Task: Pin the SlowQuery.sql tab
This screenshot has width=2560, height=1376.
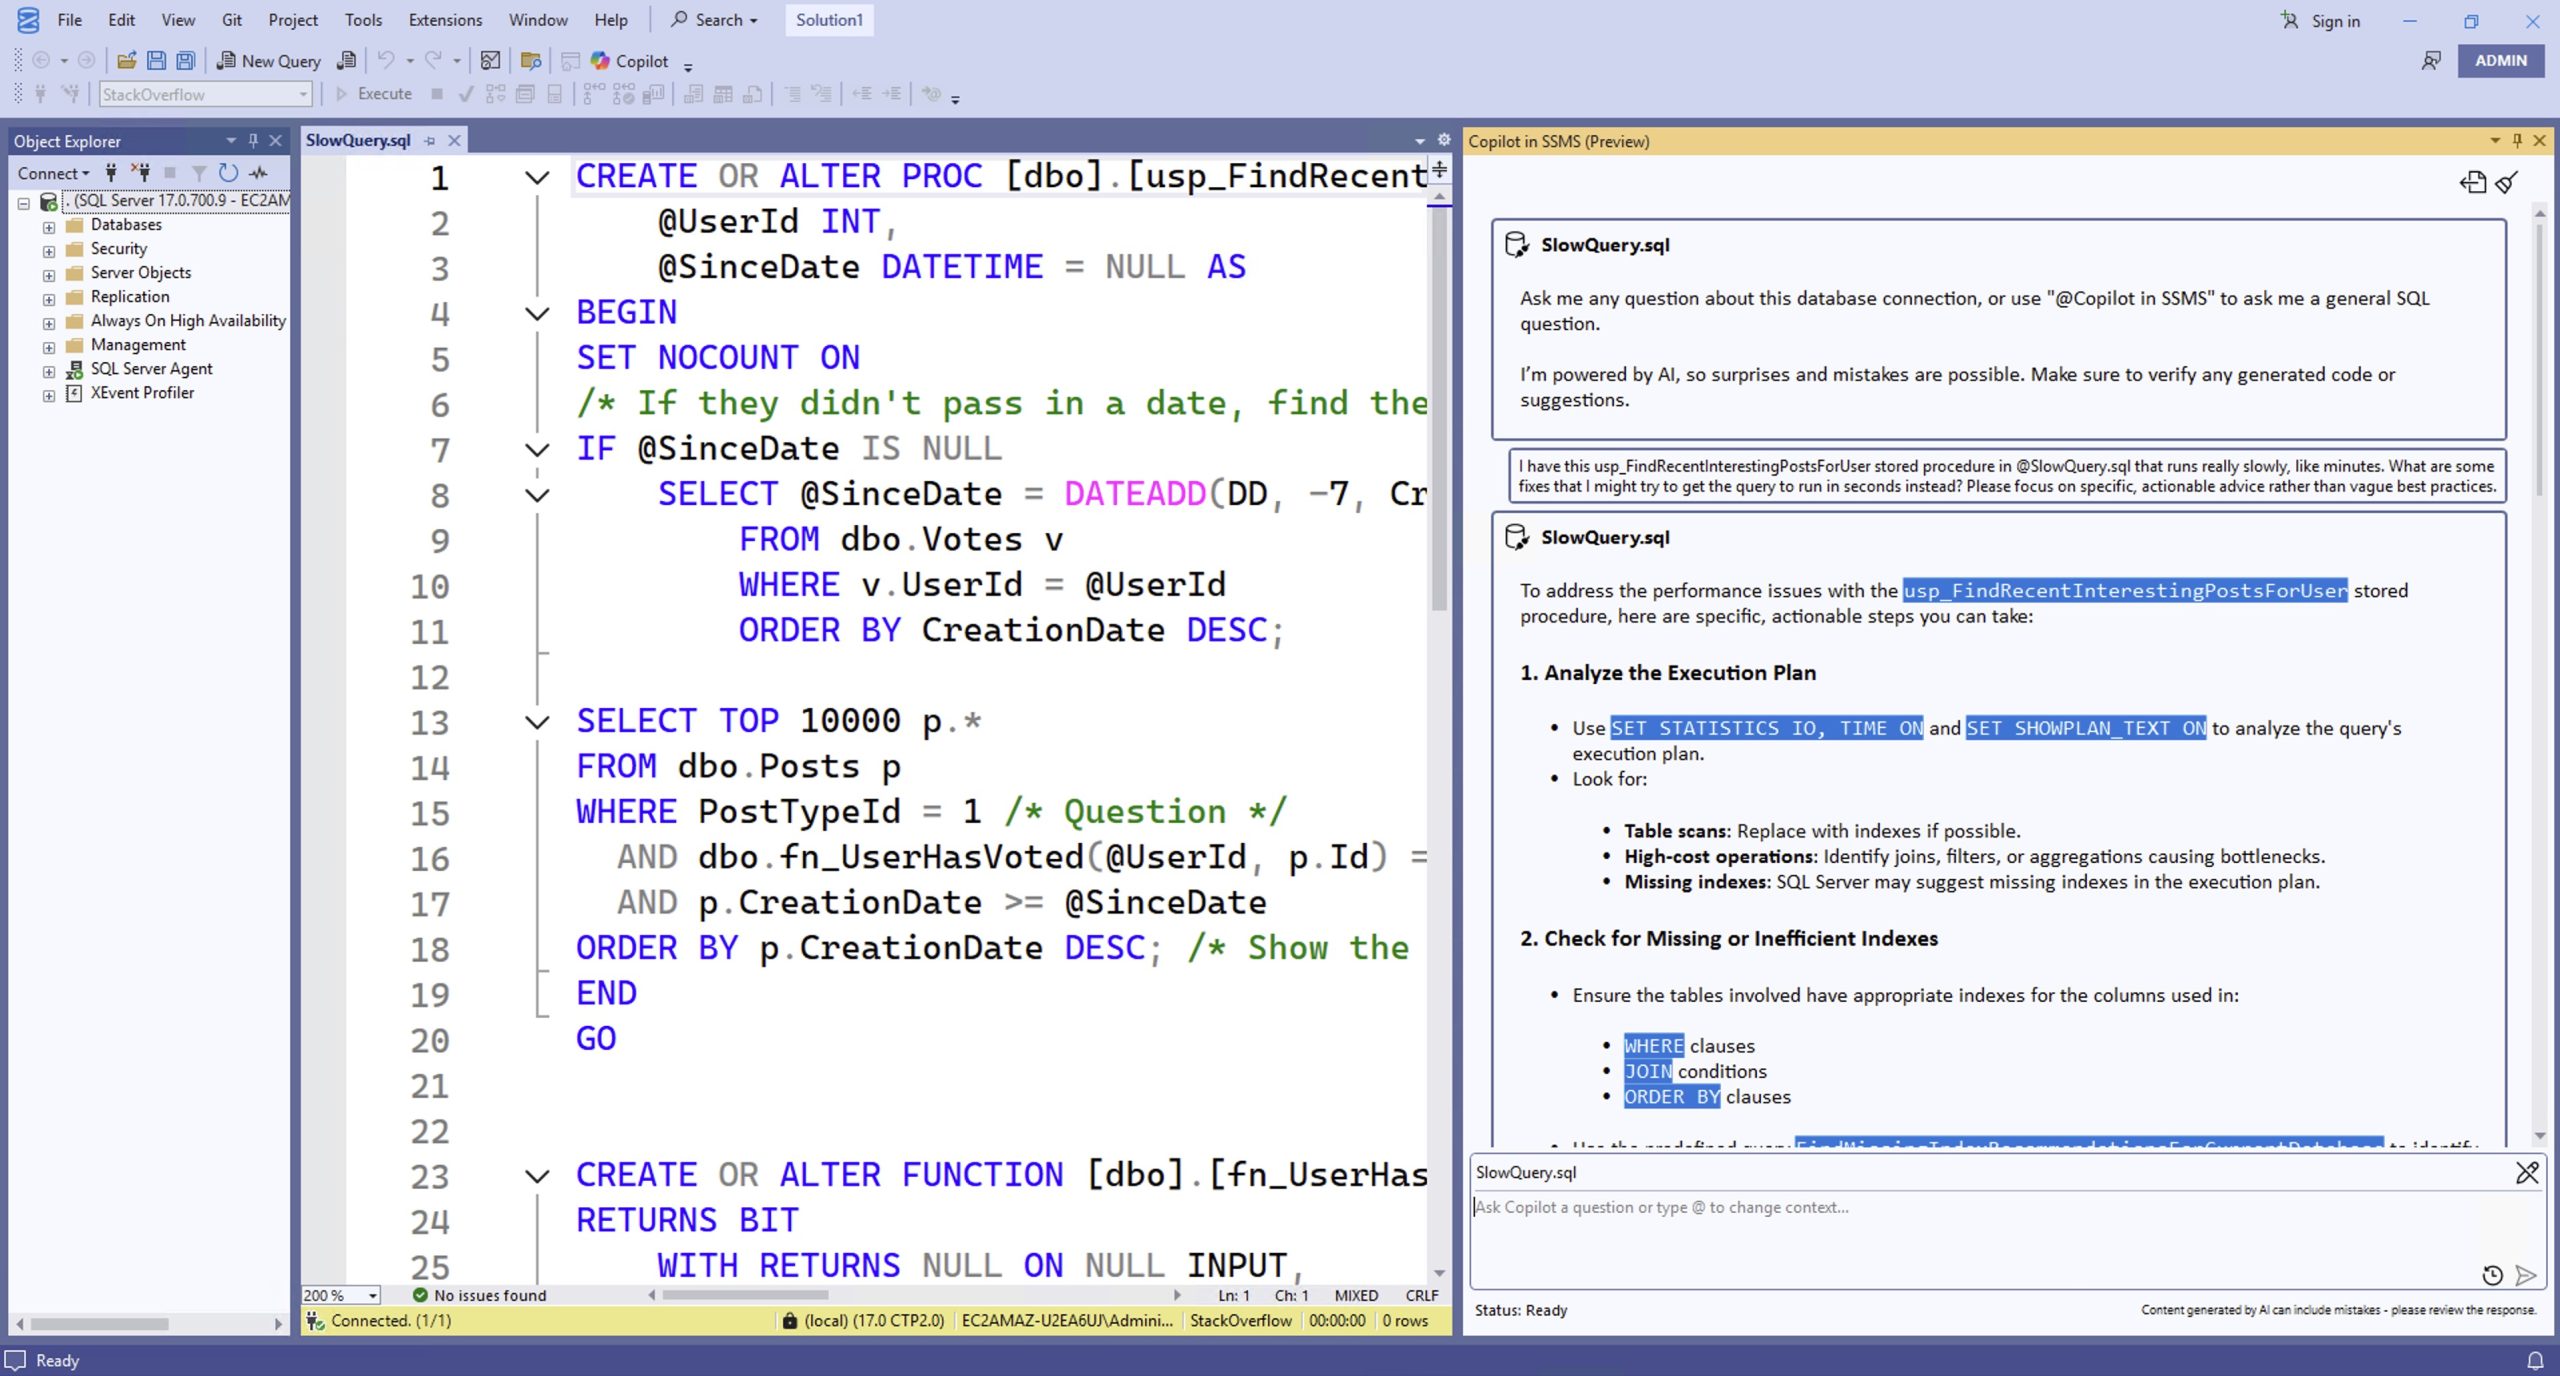Action: pyautogui.click(x=430, y=141)
